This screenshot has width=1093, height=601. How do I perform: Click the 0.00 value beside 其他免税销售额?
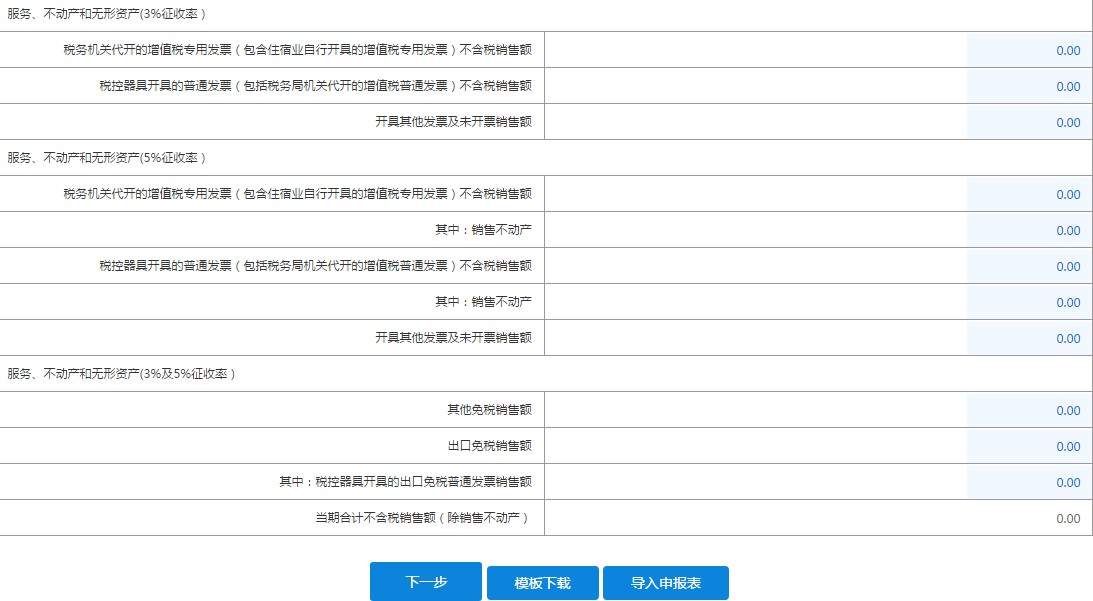[1065, 410]
